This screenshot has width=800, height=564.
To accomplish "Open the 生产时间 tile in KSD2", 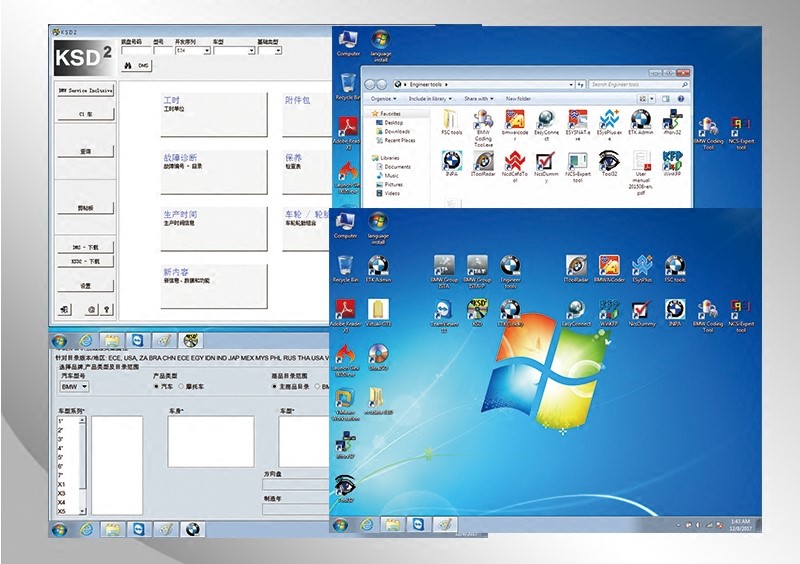I will (214, 229).
